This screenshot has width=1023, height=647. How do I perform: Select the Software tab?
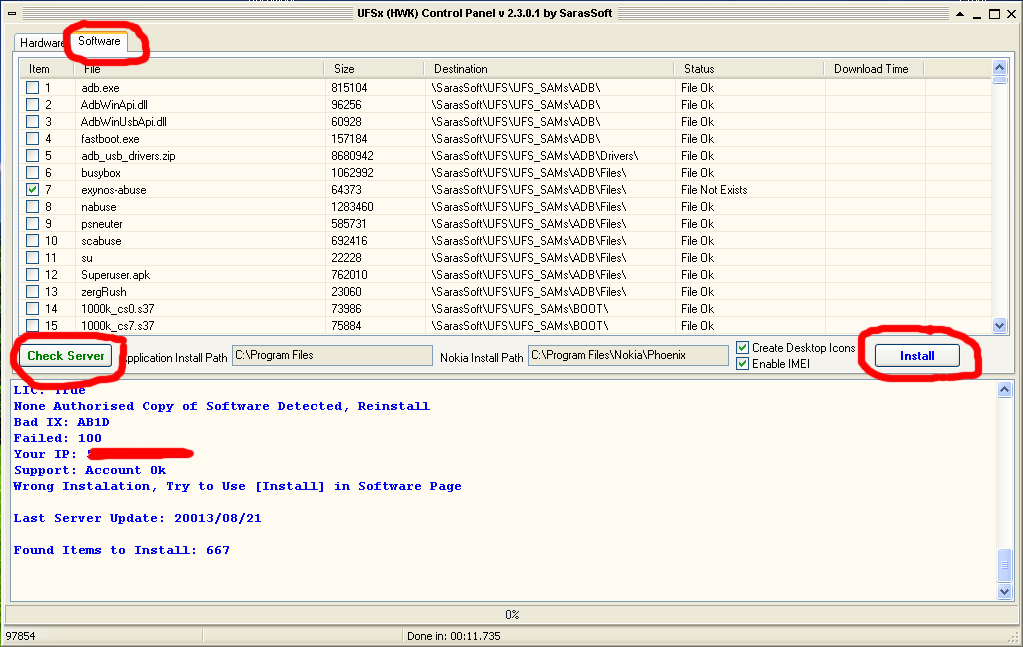pos(99,41)
